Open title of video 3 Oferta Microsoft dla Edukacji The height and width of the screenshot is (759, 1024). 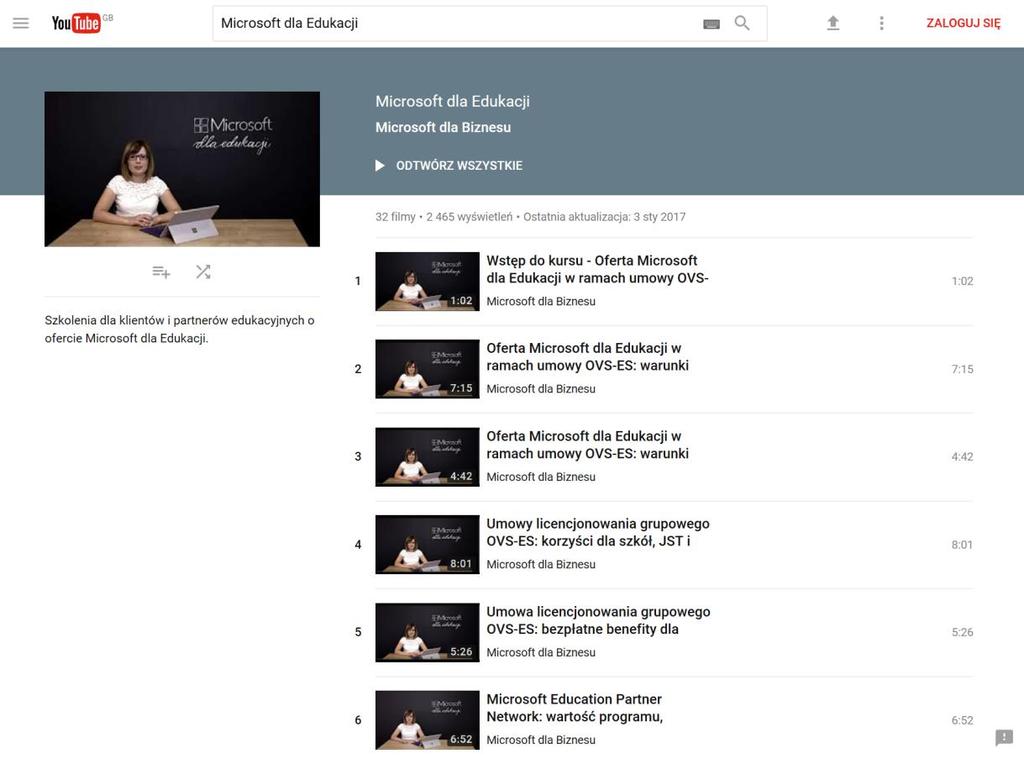pyautogui.click(x=588, y=445)
